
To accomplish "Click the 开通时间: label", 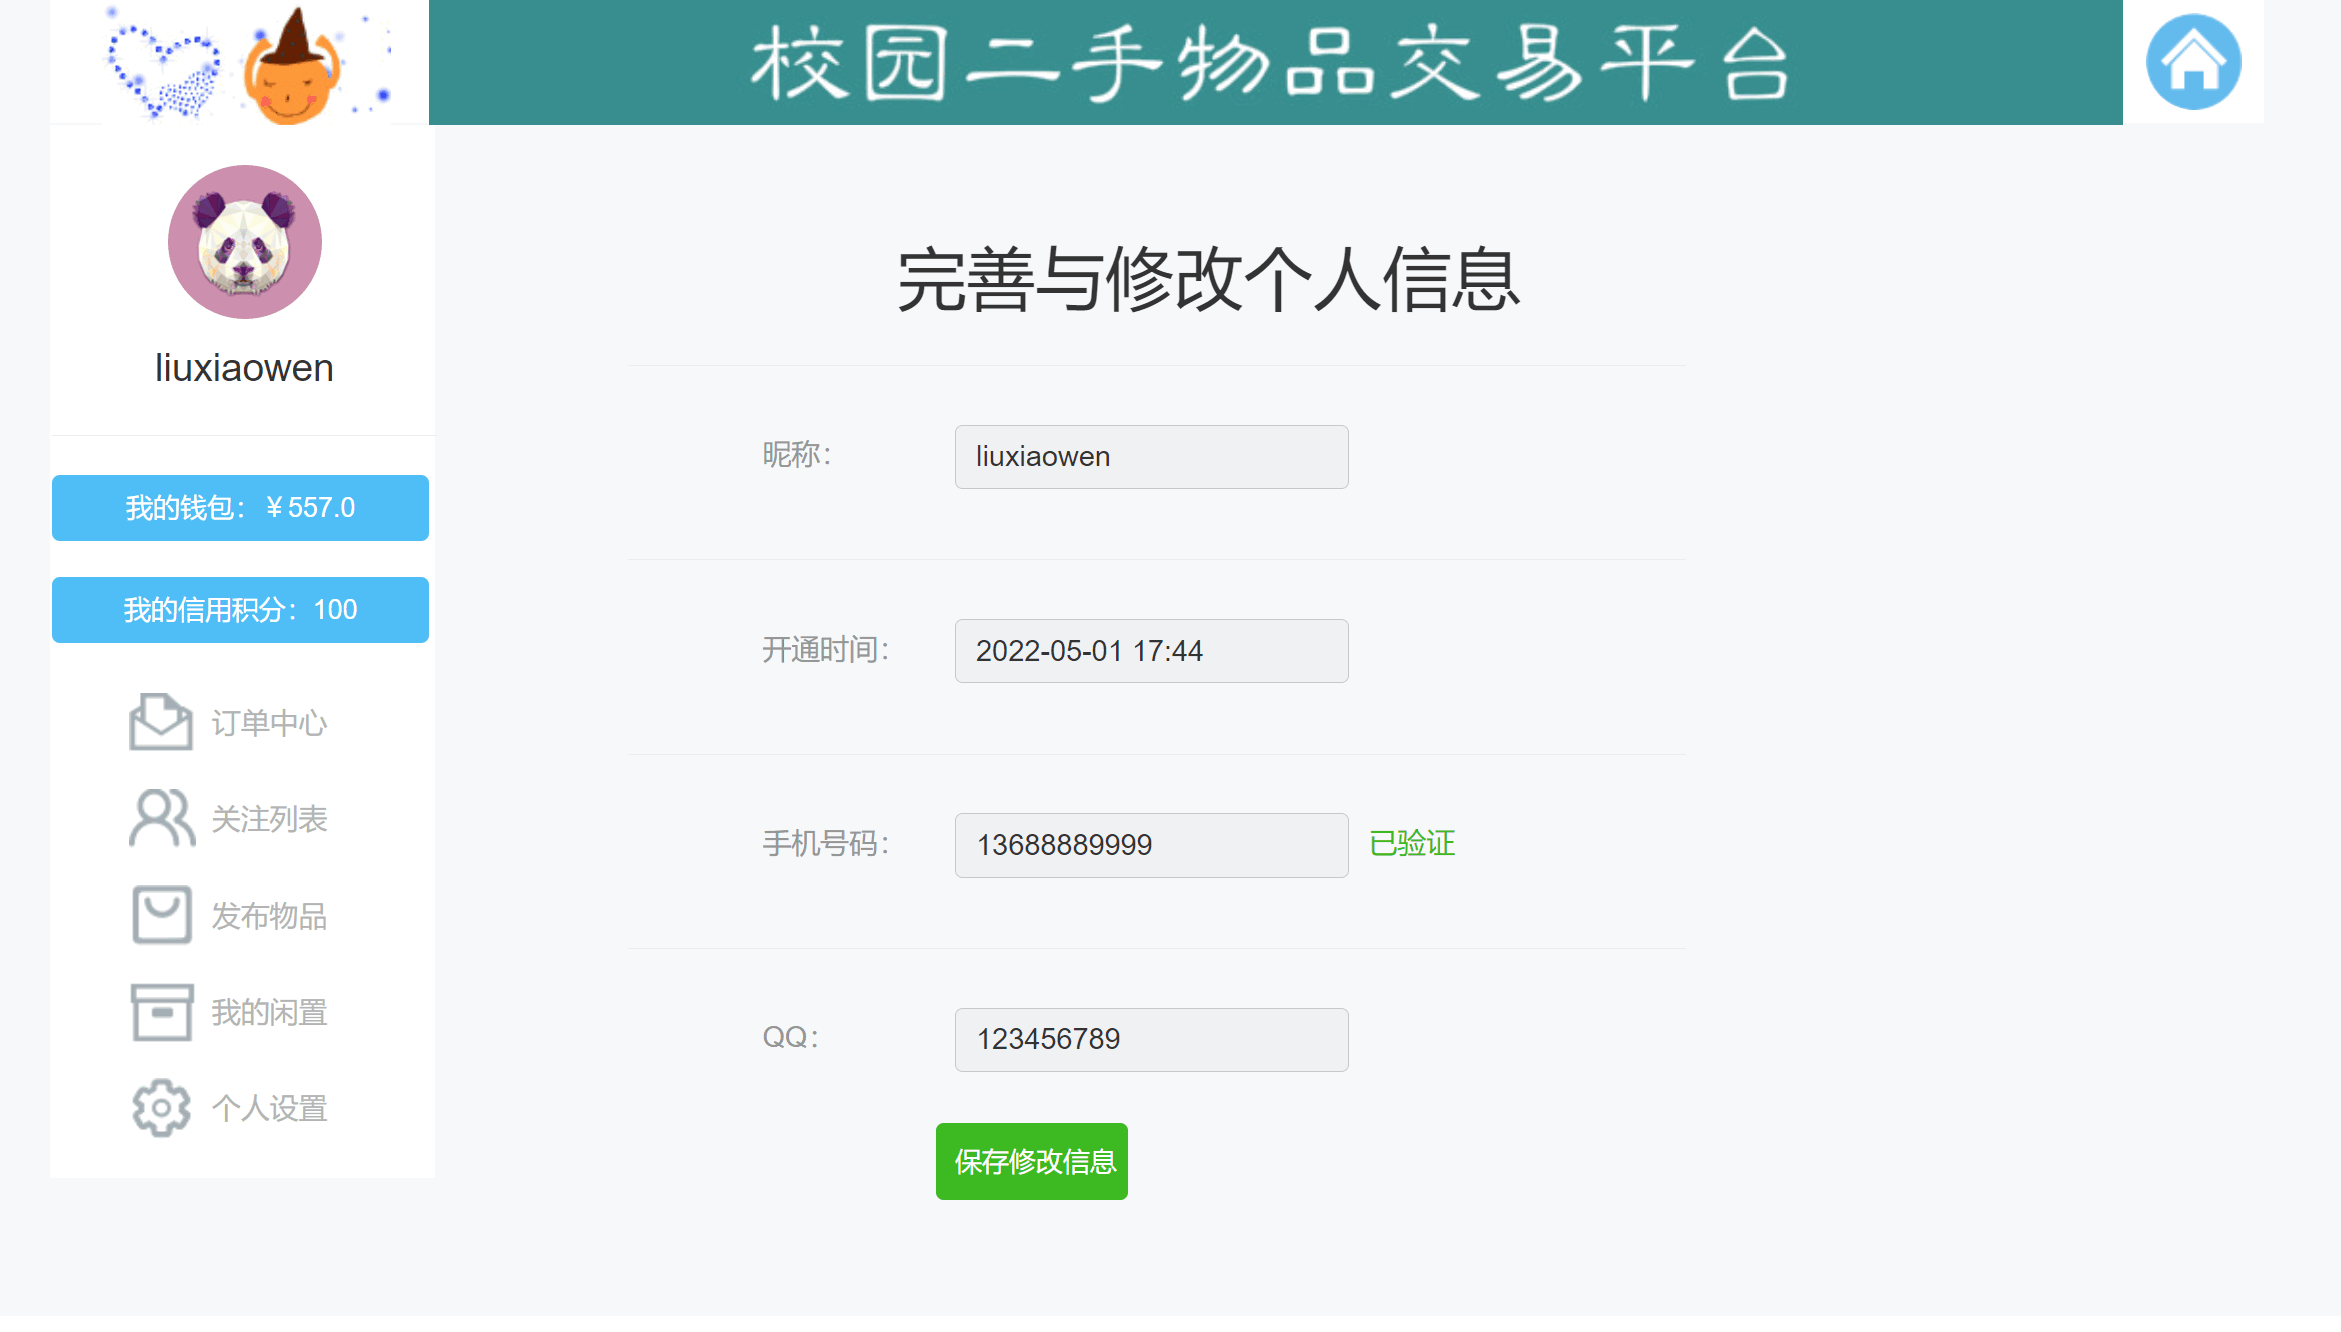I will [826, 650].
